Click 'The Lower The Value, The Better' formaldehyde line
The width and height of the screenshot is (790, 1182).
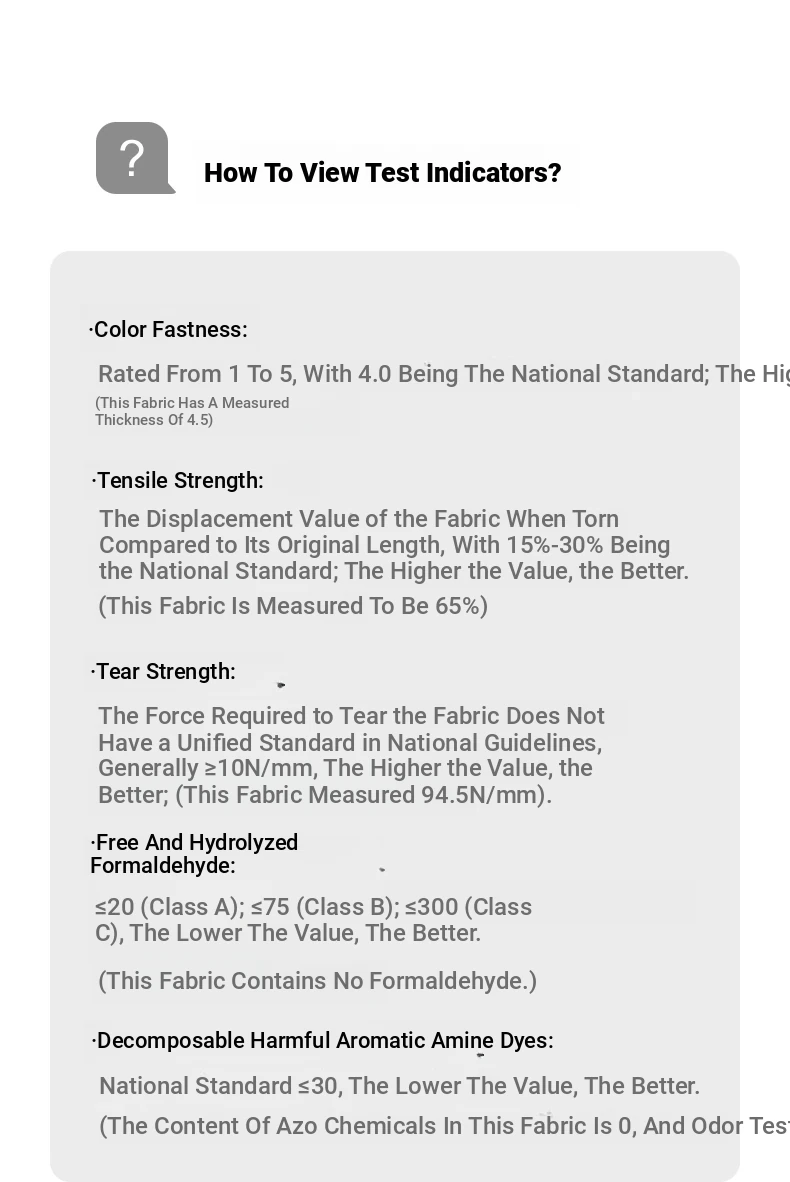click(x=305, y=933)
